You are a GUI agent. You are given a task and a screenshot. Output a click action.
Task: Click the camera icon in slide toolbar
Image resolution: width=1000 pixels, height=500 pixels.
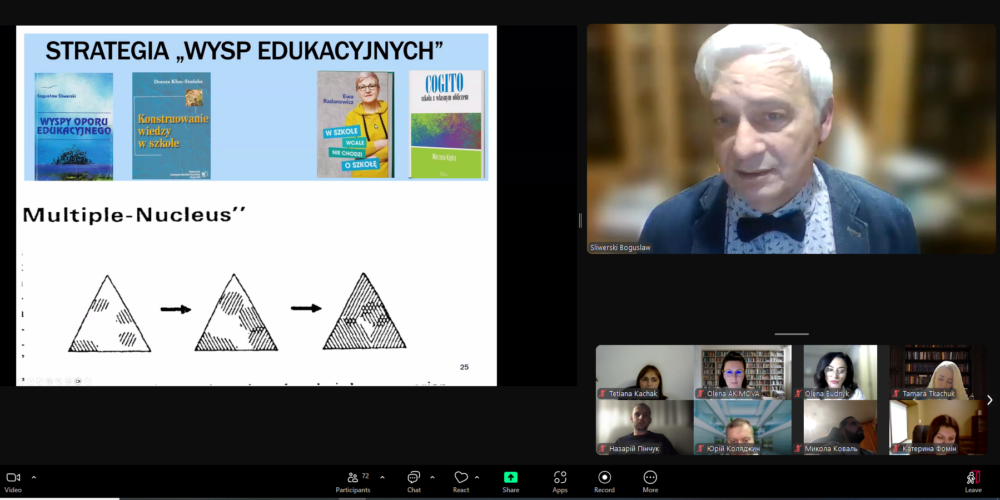pyautogui.click(x=78, y=381)
